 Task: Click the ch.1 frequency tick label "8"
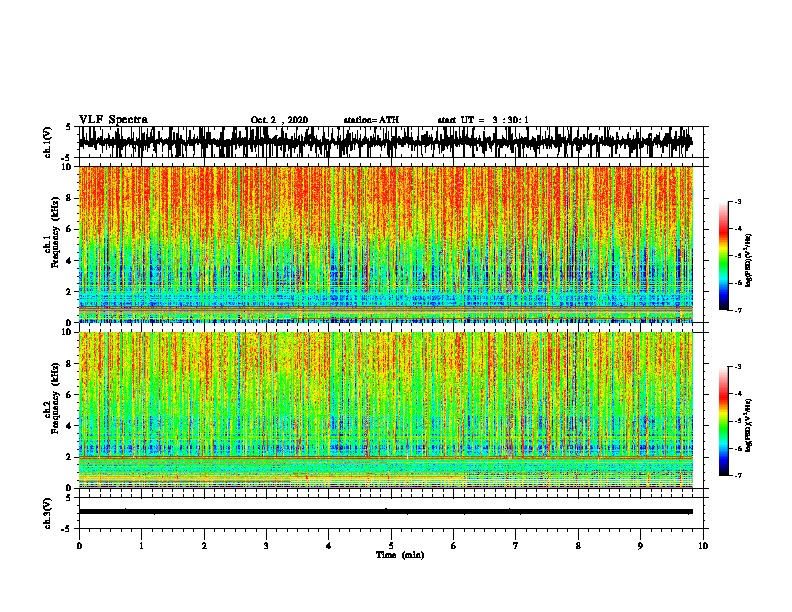tap(69, 198)
